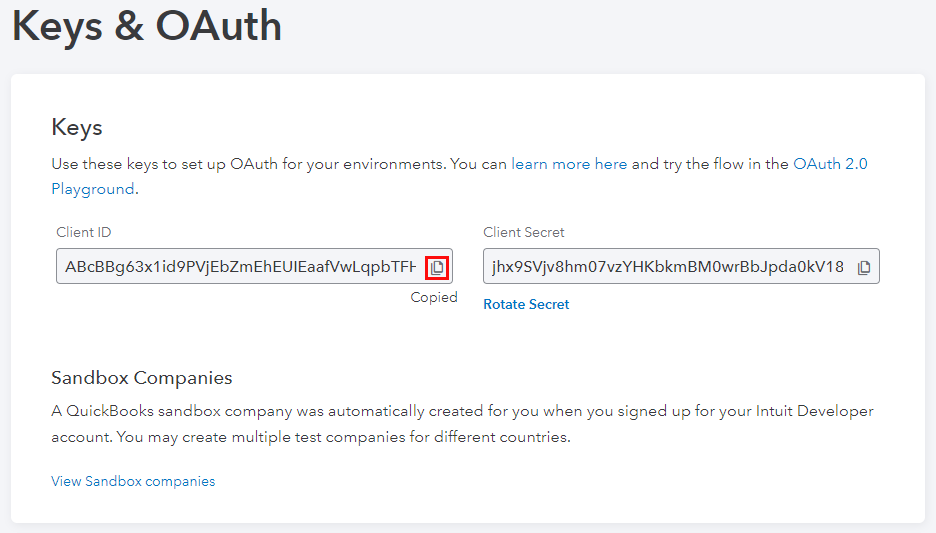
Task: Open the OAuth 2.0 Playground link
Action: (x=830, y=164)
